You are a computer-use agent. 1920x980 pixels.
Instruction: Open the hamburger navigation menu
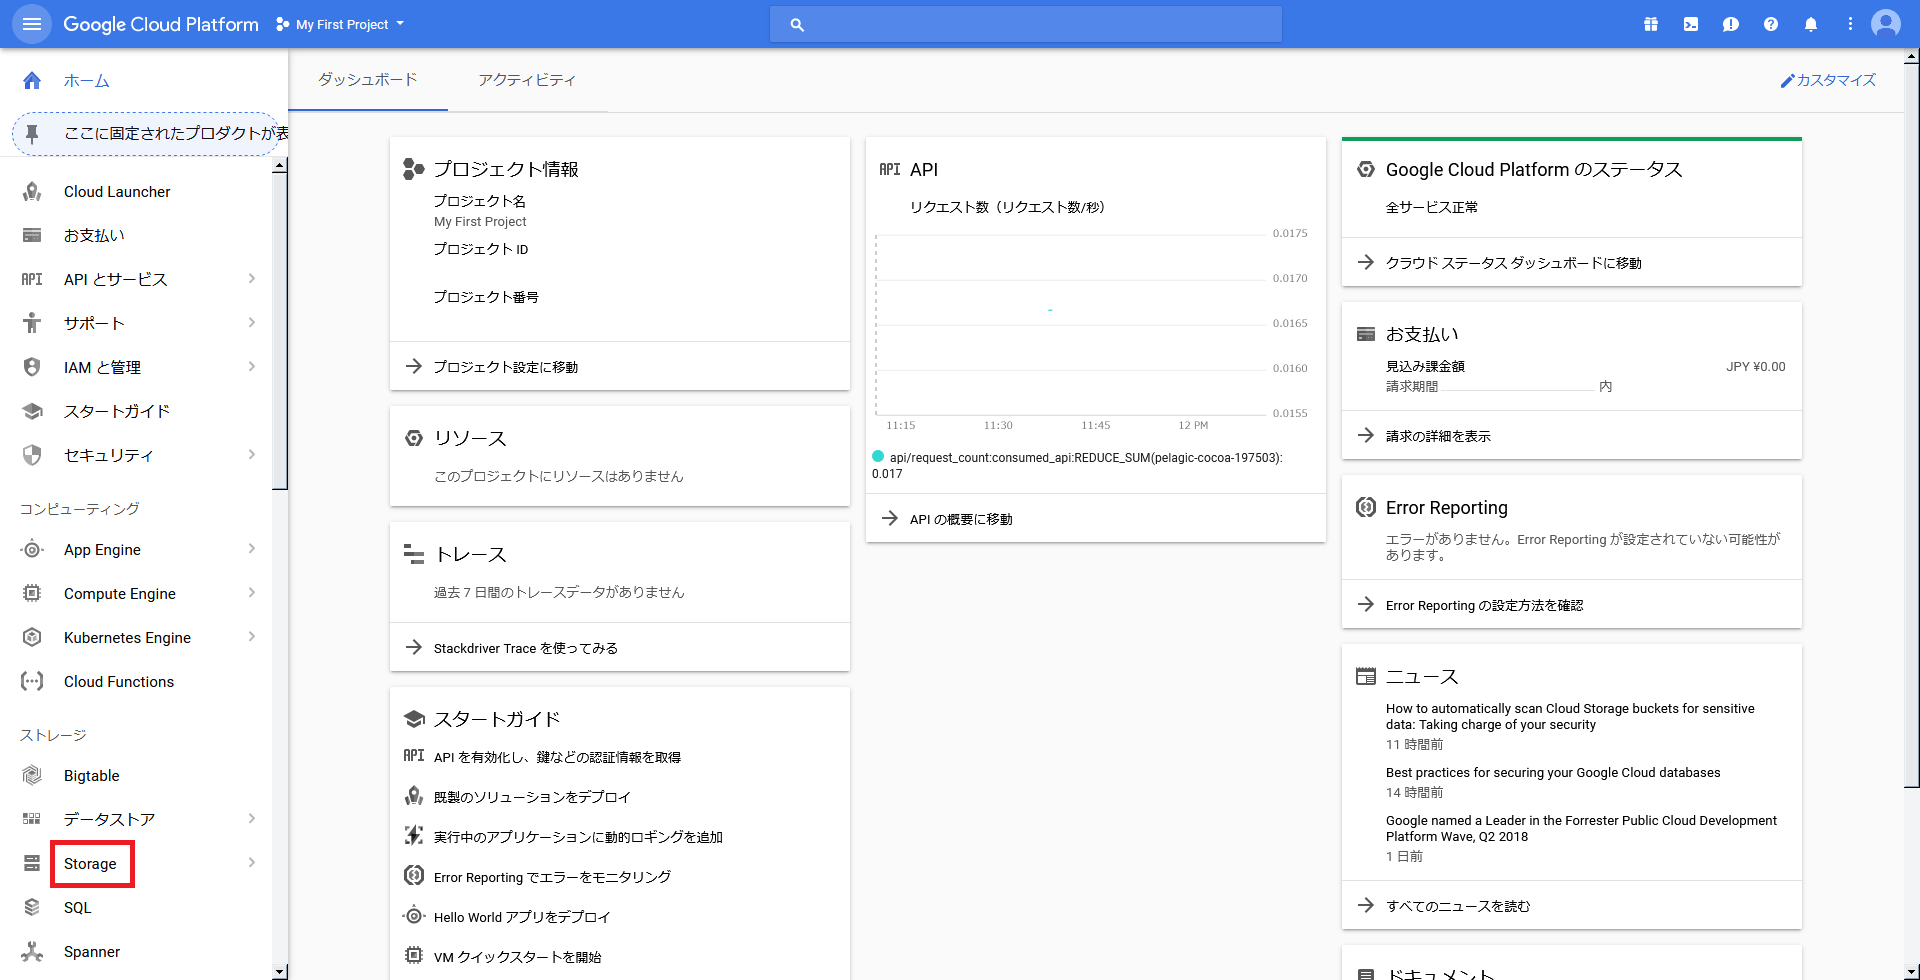(32, 24)
